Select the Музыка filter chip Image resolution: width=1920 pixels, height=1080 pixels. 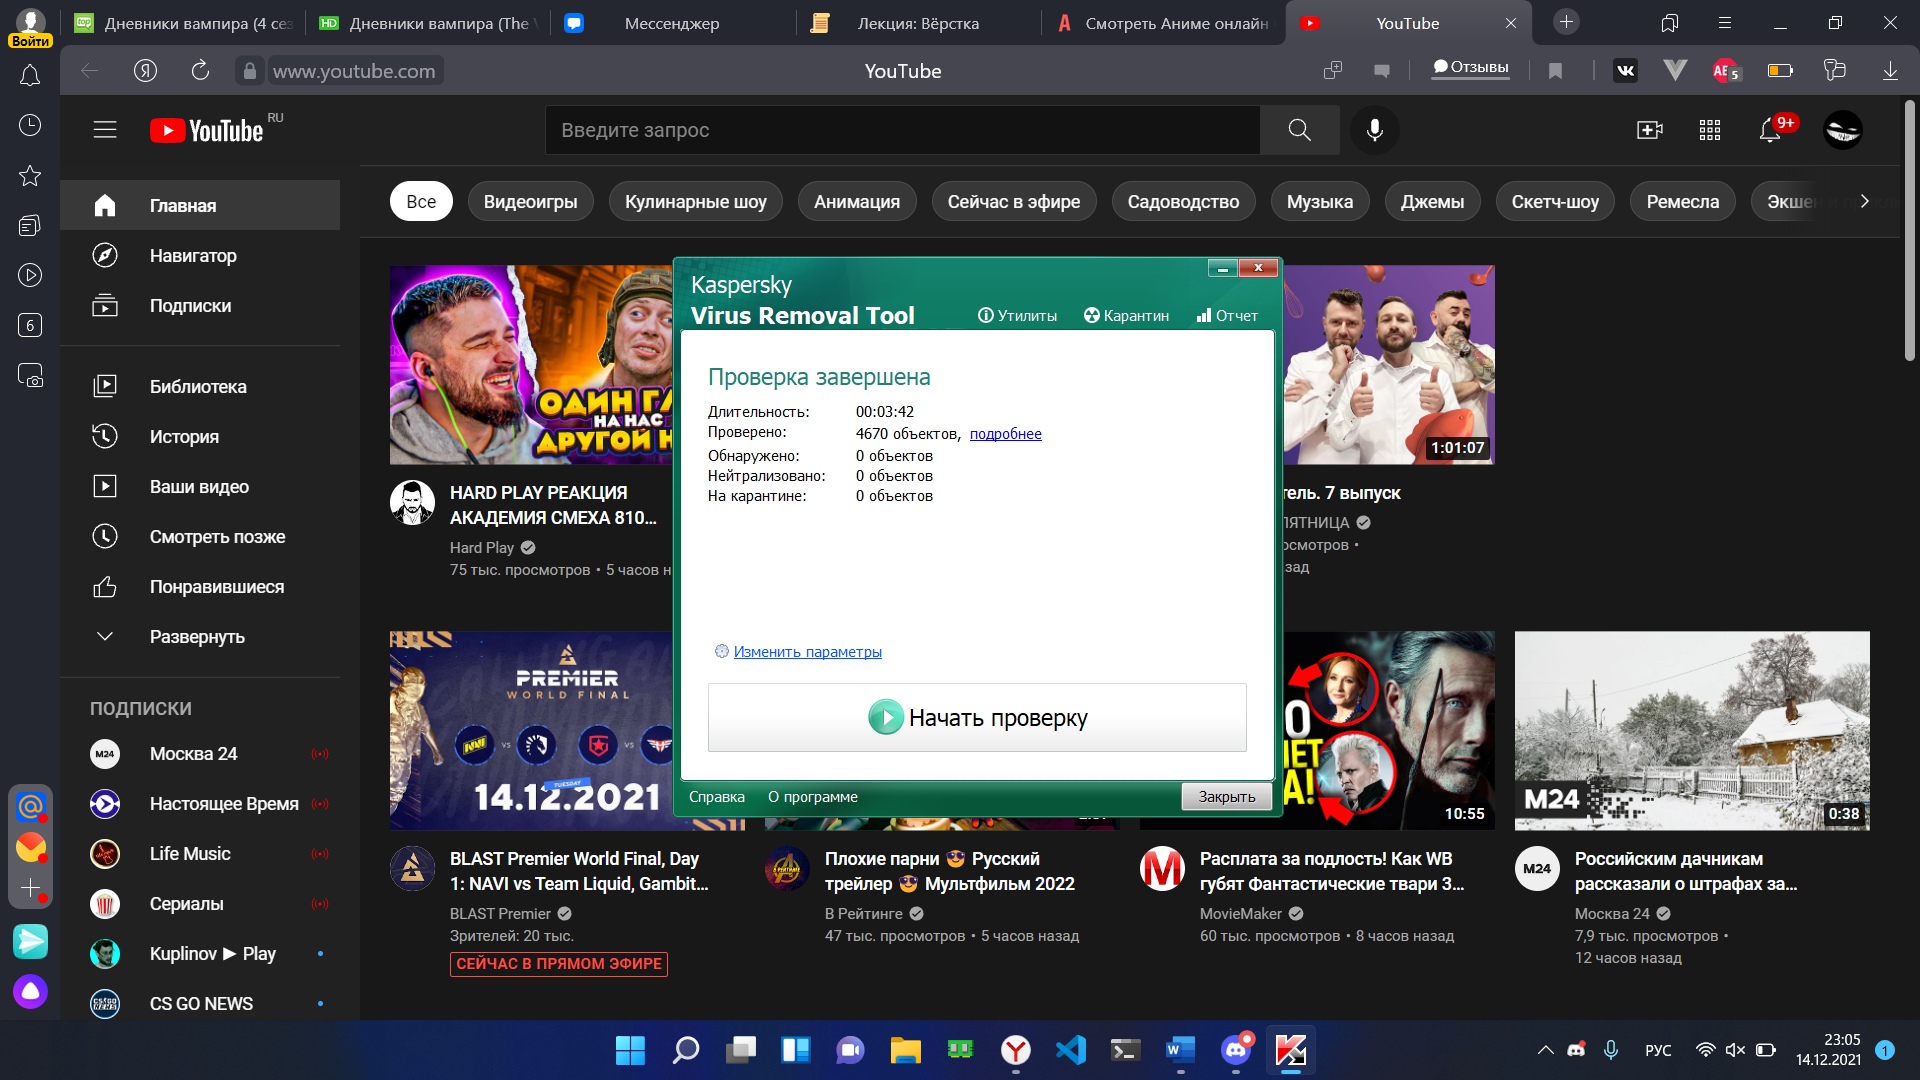pyautogui.click(x=1319, y=202)
